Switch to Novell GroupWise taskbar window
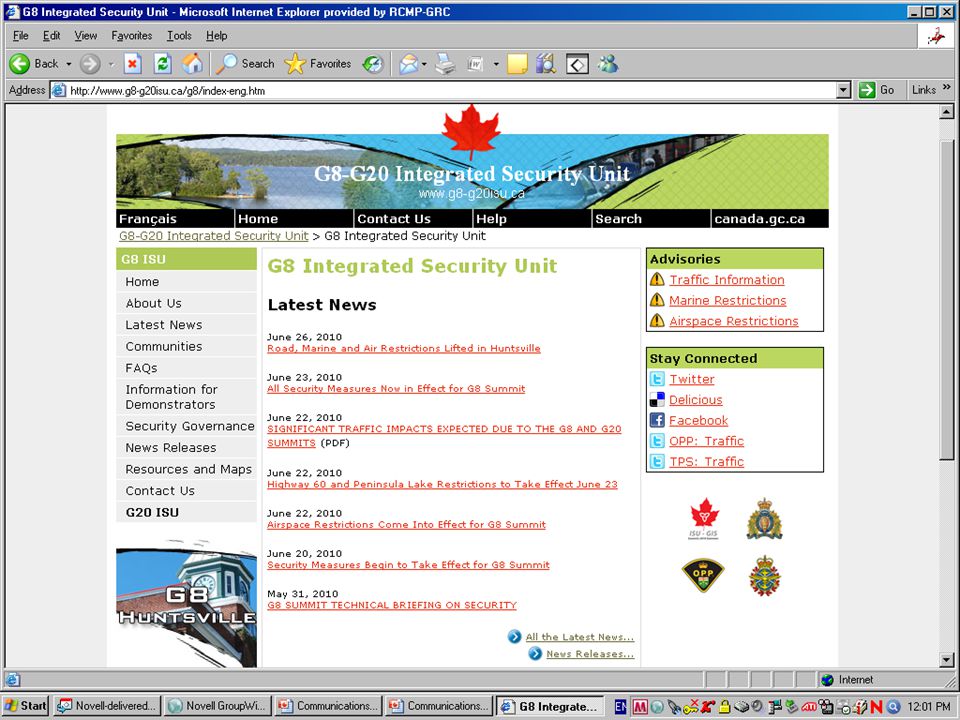 [217, 706]
